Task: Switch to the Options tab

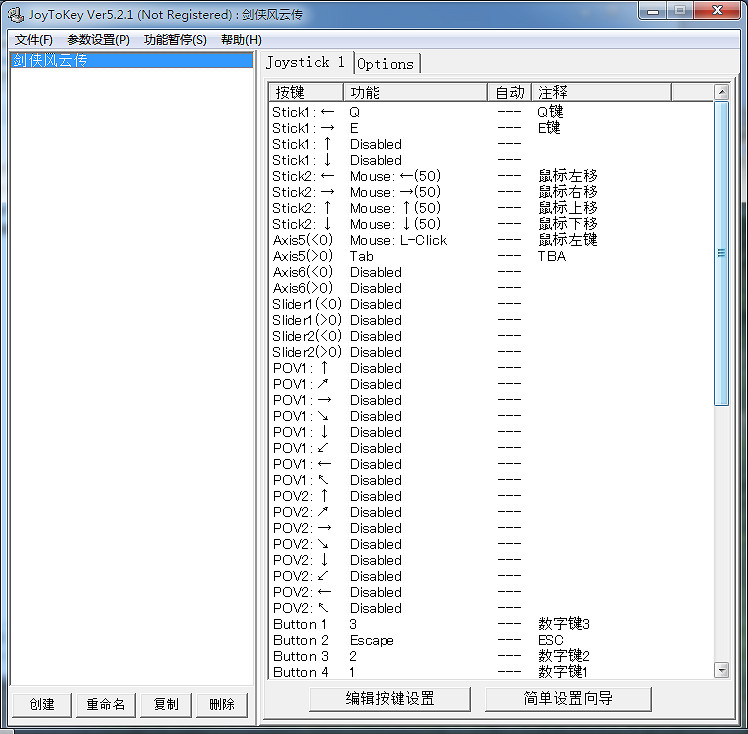Action: (386, 63)
